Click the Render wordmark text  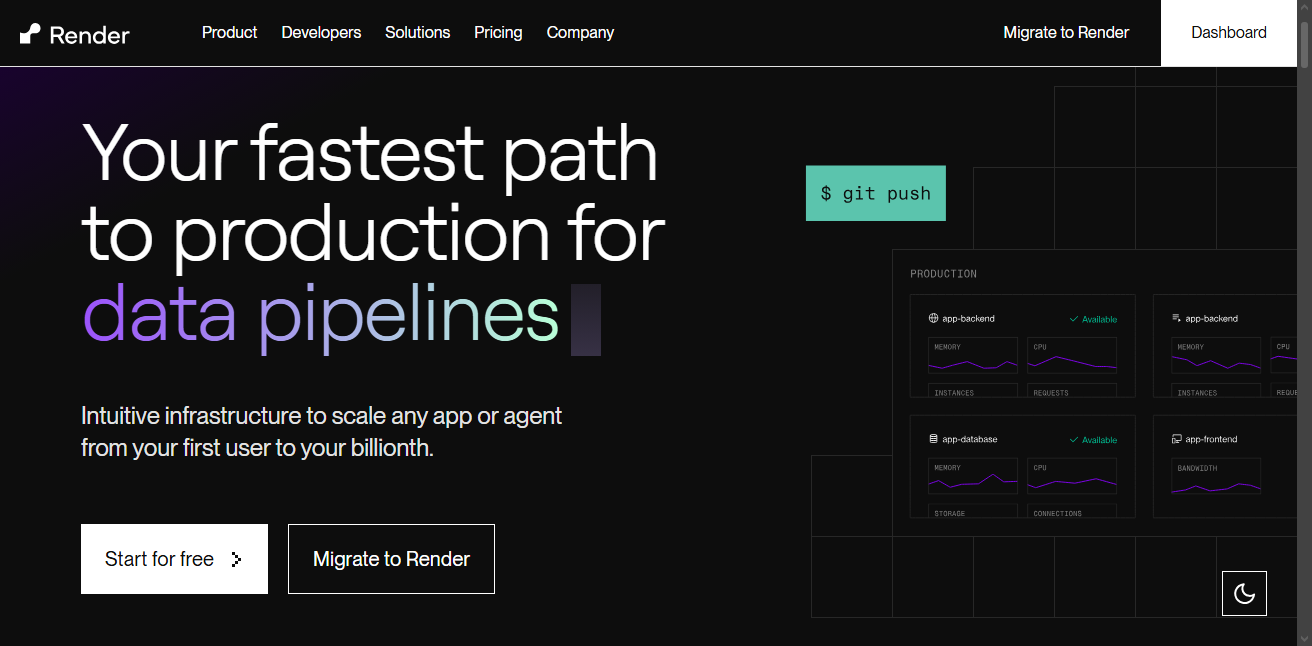click(x=89, y=35)
